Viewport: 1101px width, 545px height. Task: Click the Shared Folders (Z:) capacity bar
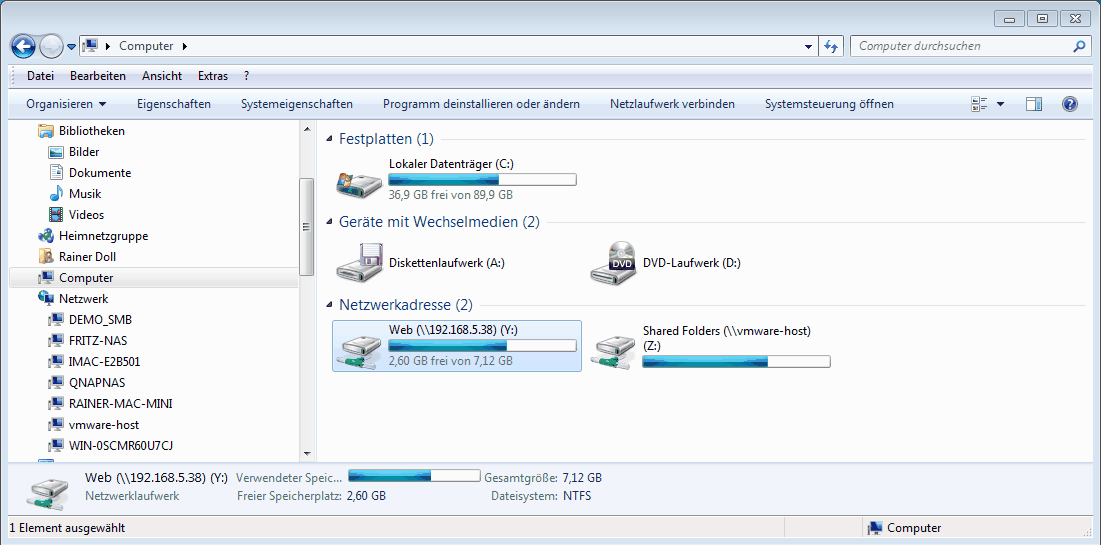tap(737, 362)
